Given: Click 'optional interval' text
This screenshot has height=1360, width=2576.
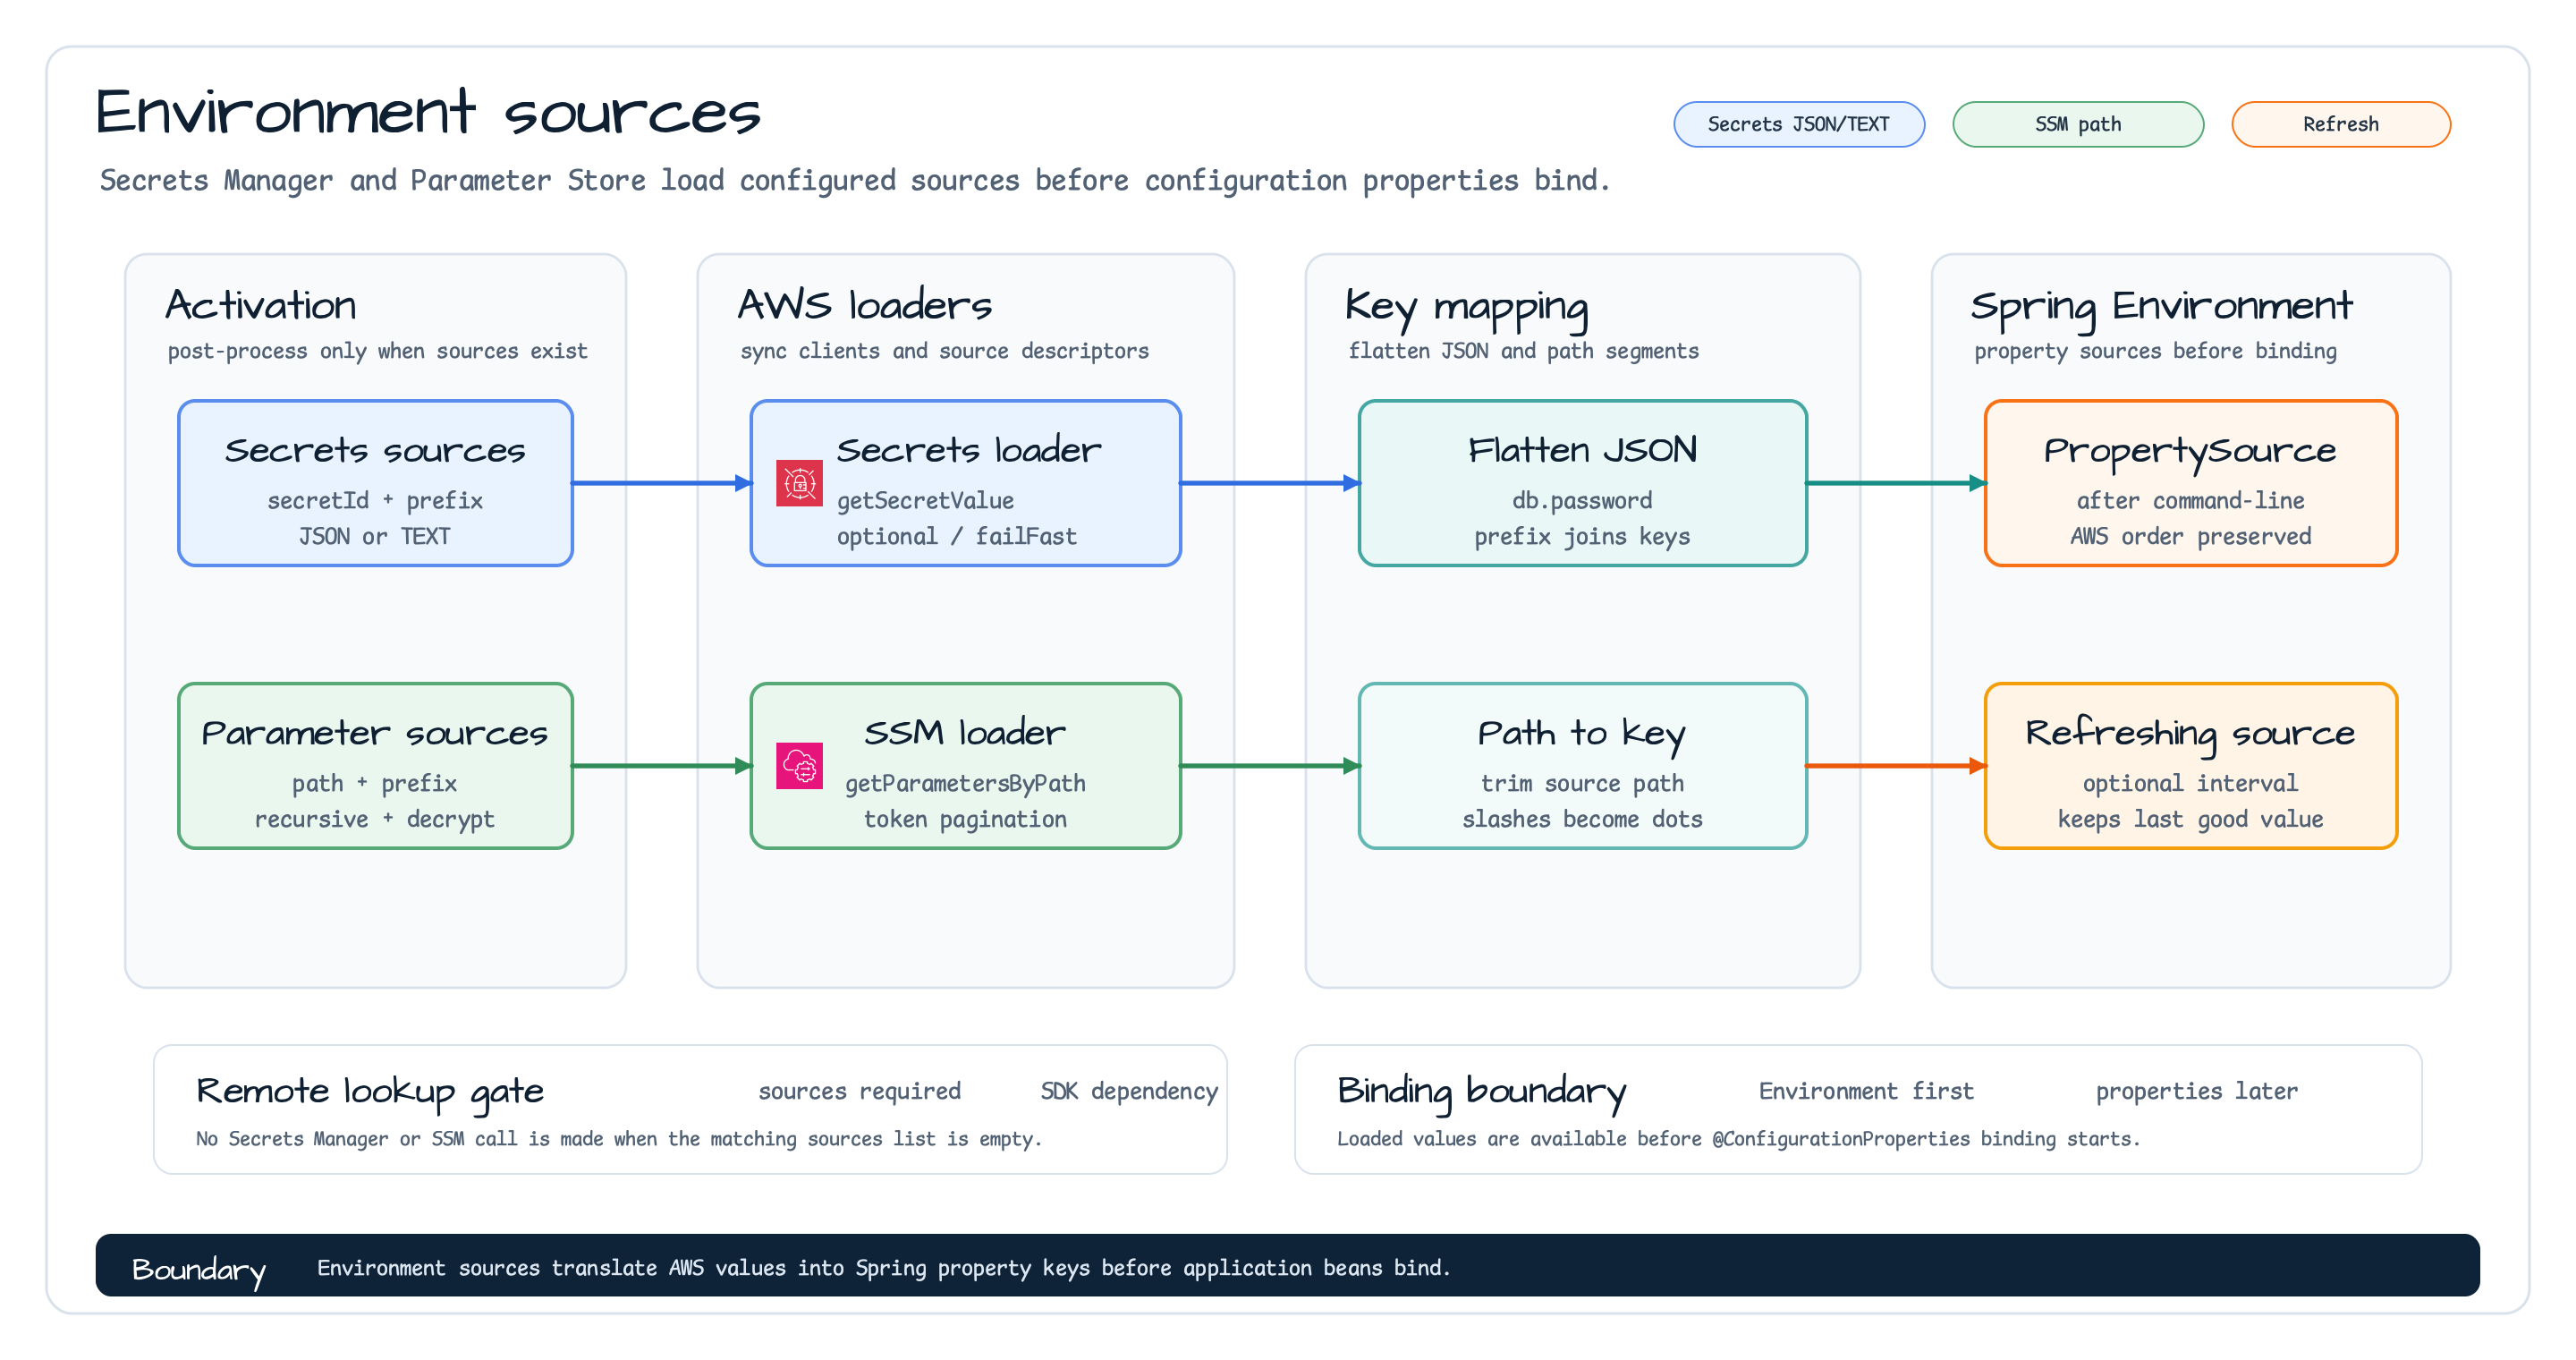Looking at the screenshot, I should (2191, 783).
